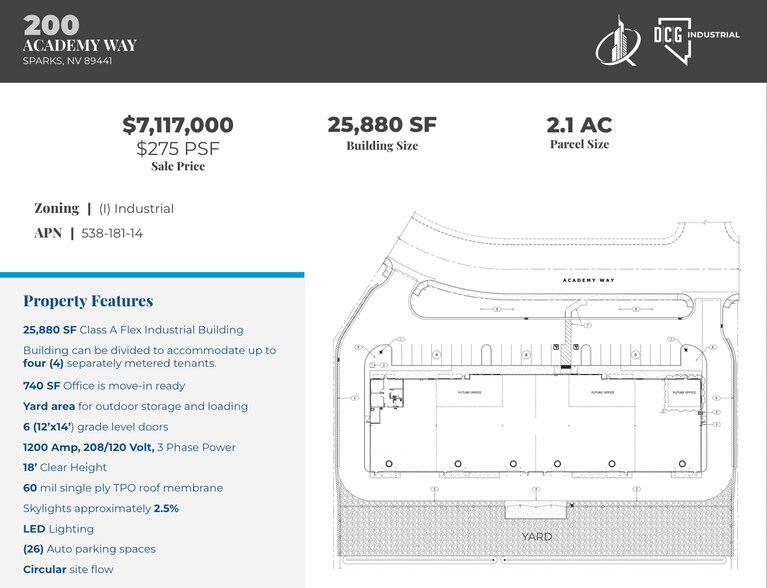Click the 2.1 AC parcel size heading

[579, 125]
